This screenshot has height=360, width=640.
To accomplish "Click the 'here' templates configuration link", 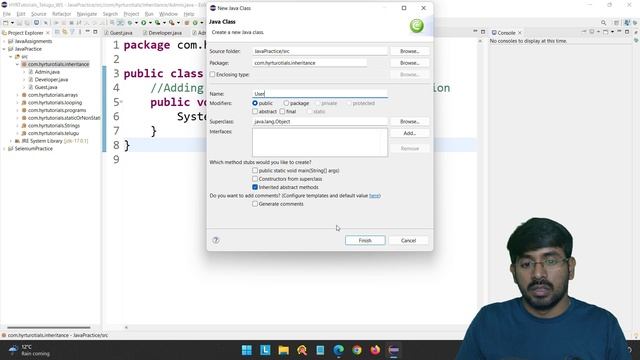I will (374, 196).
